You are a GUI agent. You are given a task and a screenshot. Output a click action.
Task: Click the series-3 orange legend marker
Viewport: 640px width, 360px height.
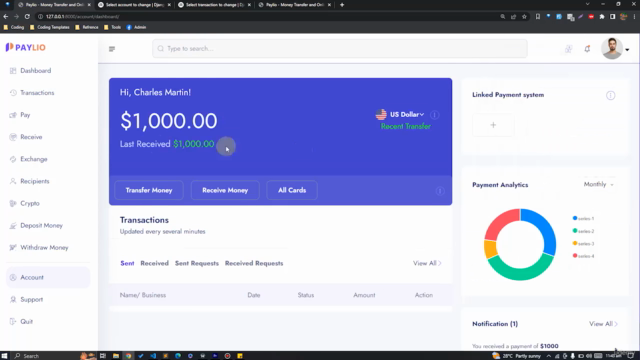575,243
